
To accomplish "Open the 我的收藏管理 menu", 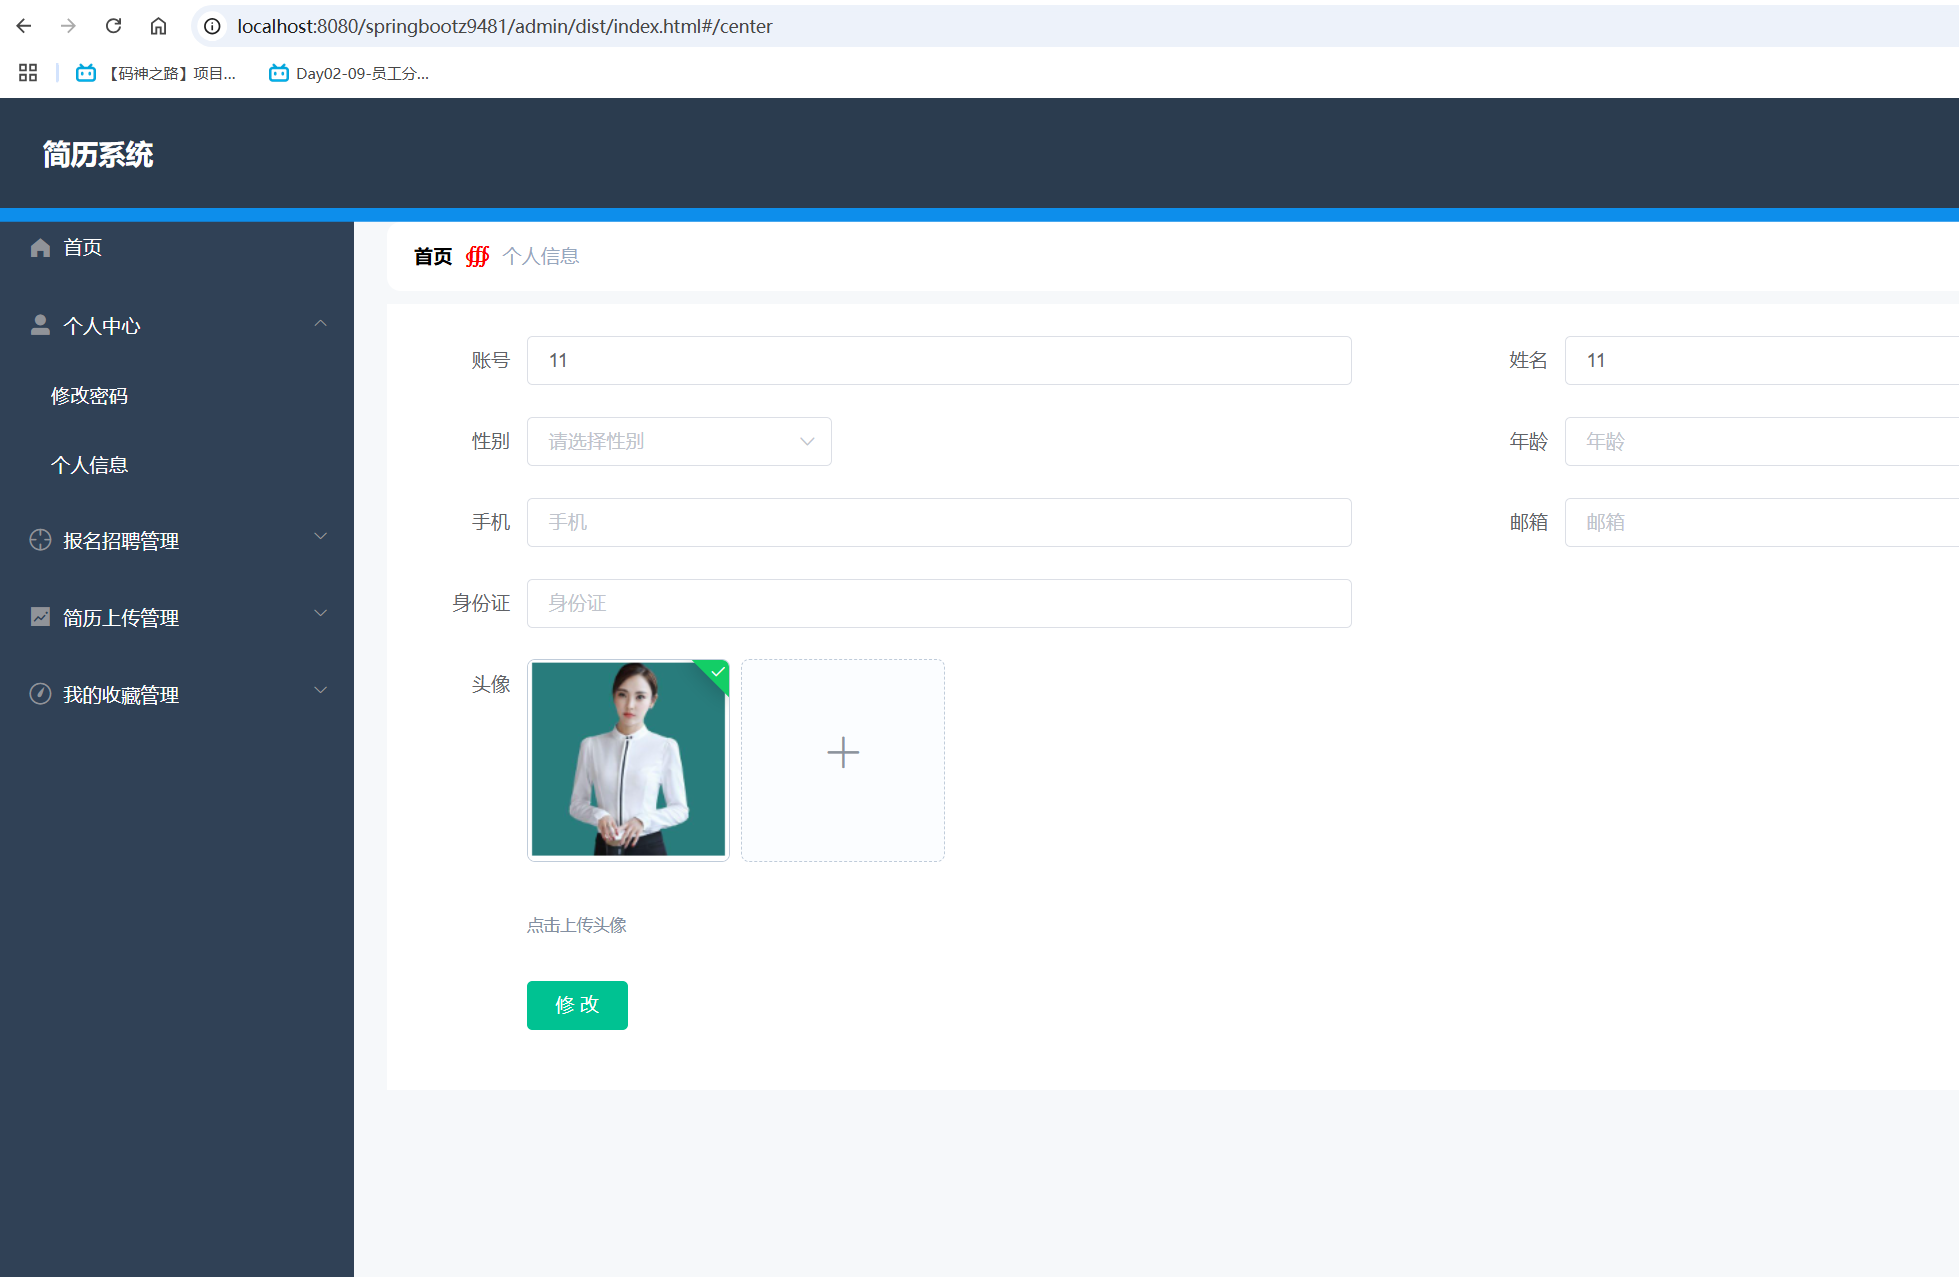I will tap(121, 695).
